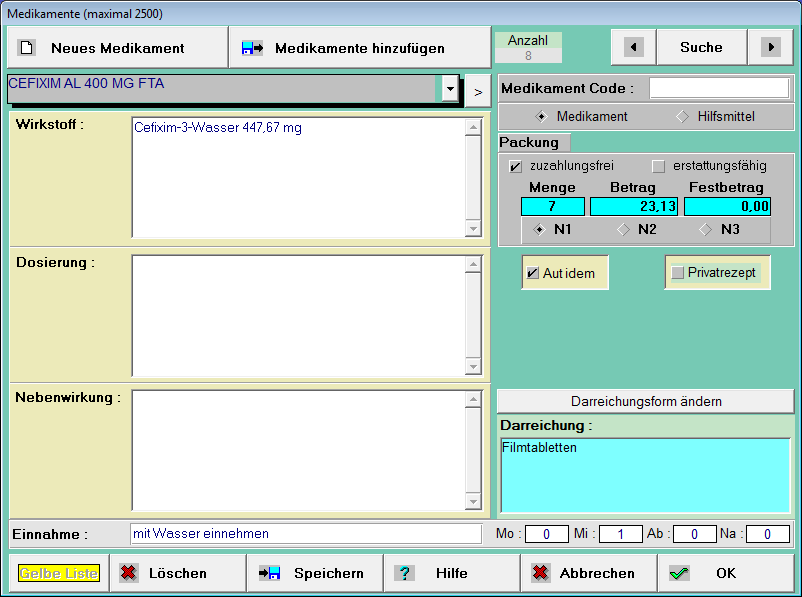Enable the Privatrezept checkbox
Viewport: 802px width, 597px height.
tap(678, 272)
